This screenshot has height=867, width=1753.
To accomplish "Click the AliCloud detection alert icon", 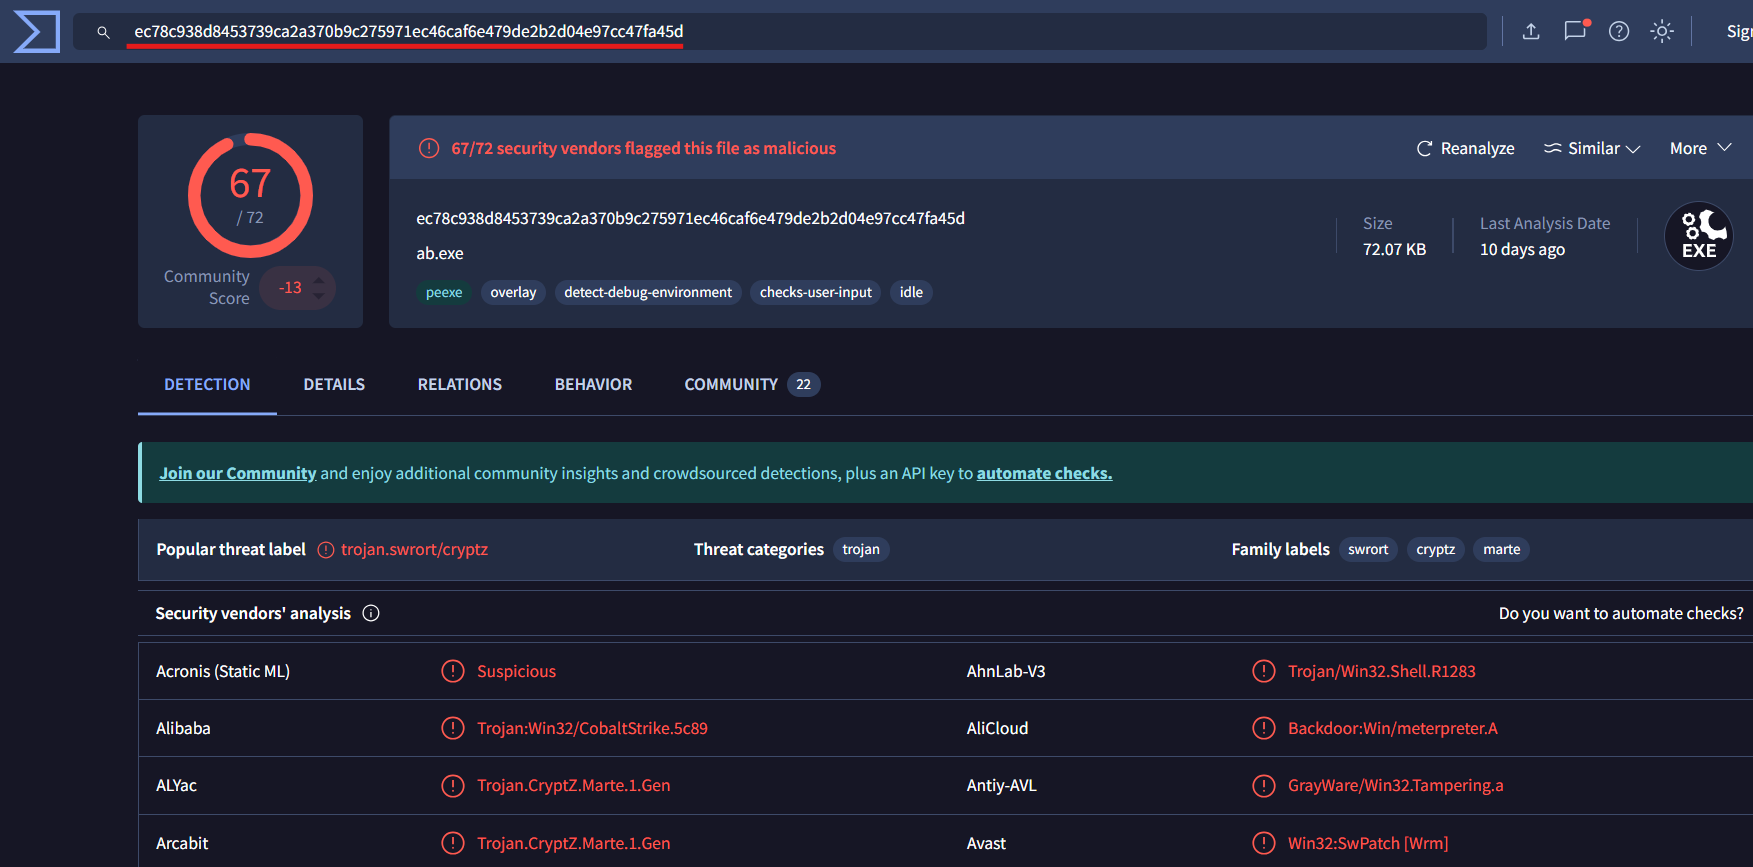I will point(1264,728).
